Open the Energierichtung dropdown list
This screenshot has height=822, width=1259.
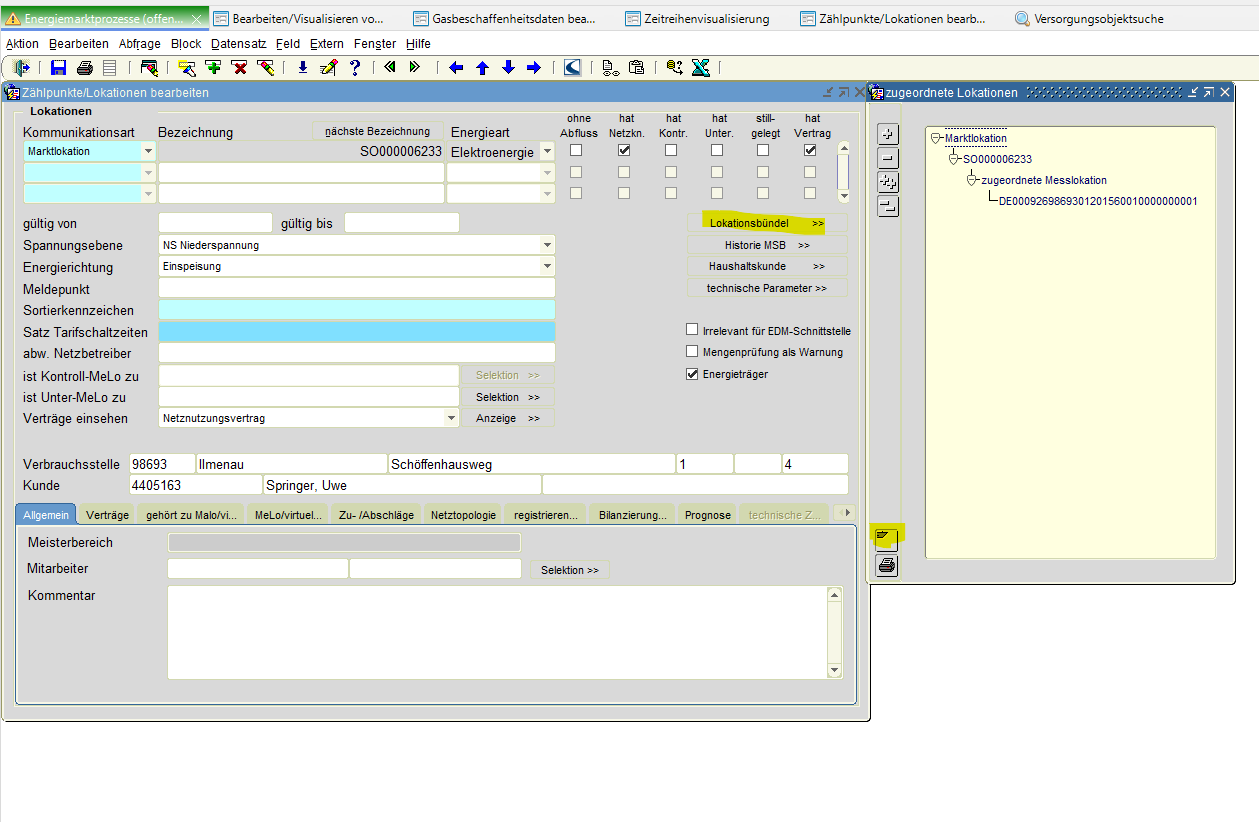pos(546,267)
